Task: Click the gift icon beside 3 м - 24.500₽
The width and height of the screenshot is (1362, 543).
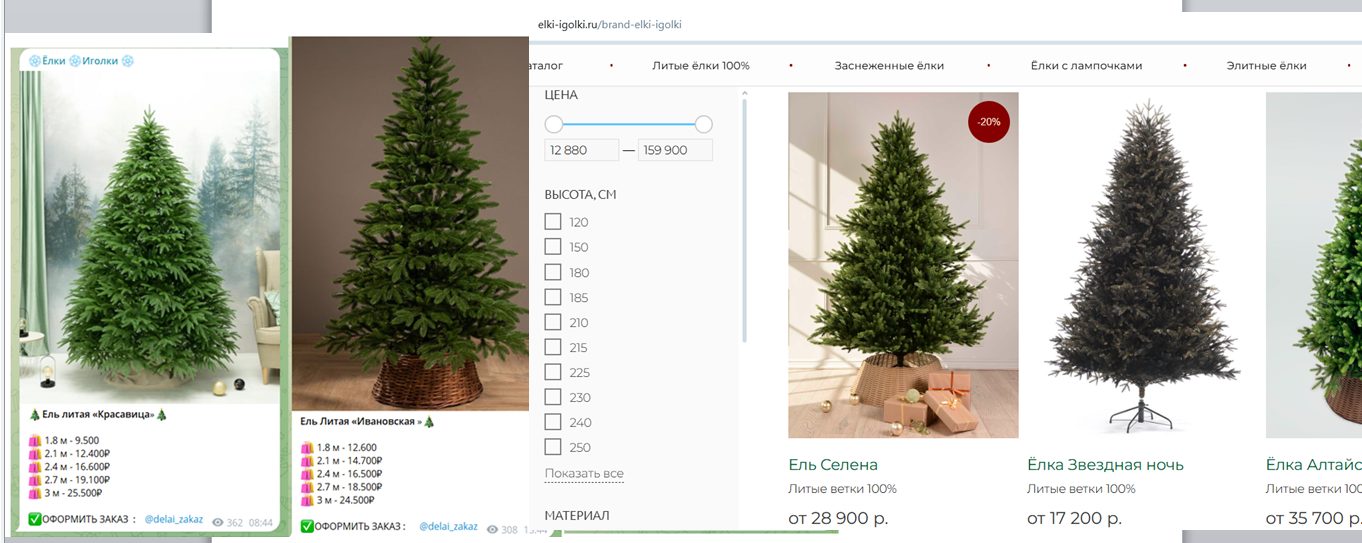Action: coord(308,500)
